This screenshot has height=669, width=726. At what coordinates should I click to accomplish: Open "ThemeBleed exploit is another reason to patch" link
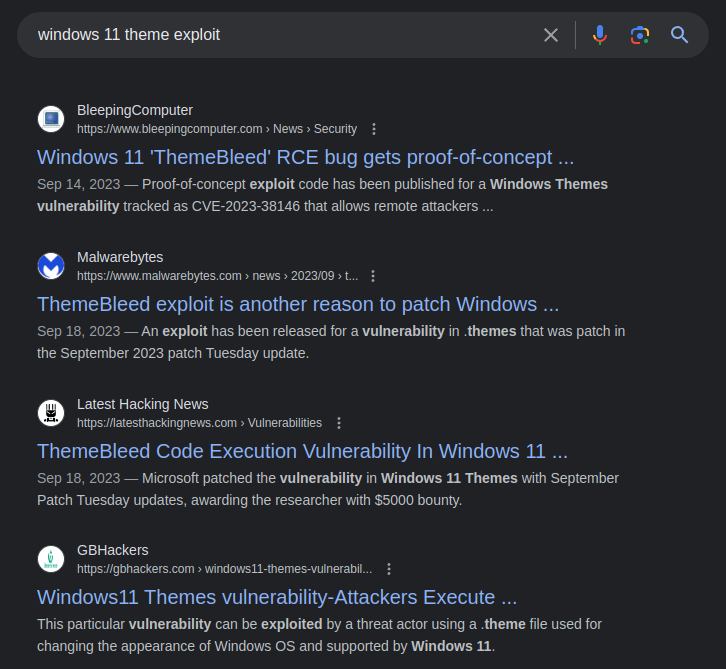[298, 304]
